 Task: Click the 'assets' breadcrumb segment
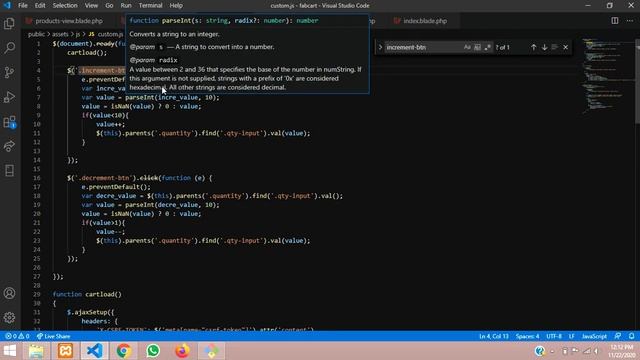(60, 34)
